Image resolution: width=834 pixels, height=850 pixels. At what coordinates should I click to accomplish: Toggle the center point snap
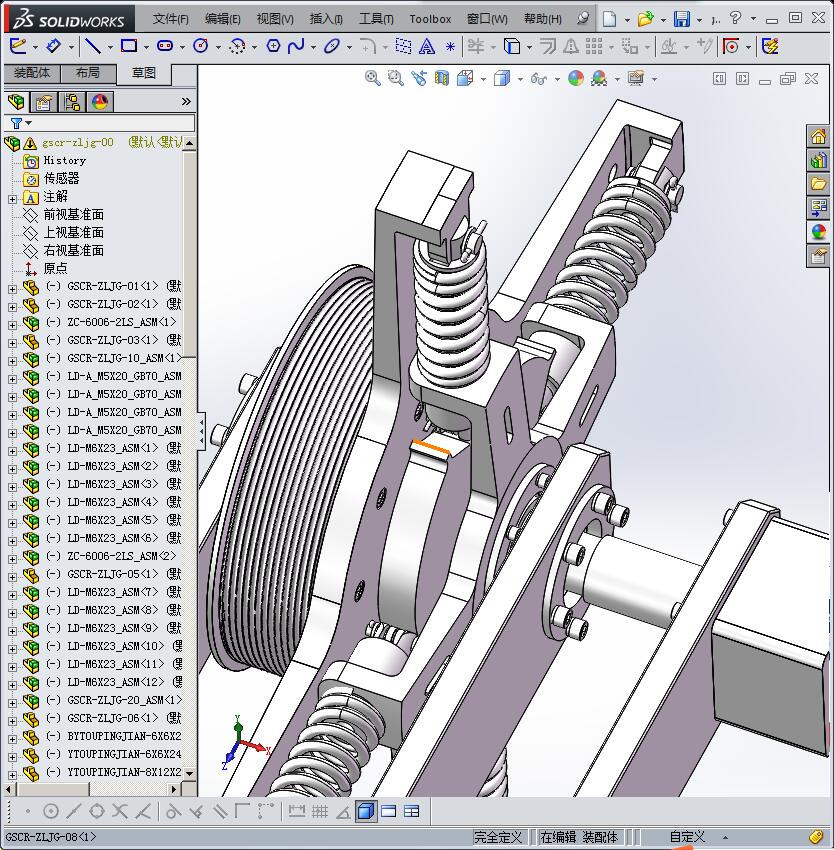[50, 812]
